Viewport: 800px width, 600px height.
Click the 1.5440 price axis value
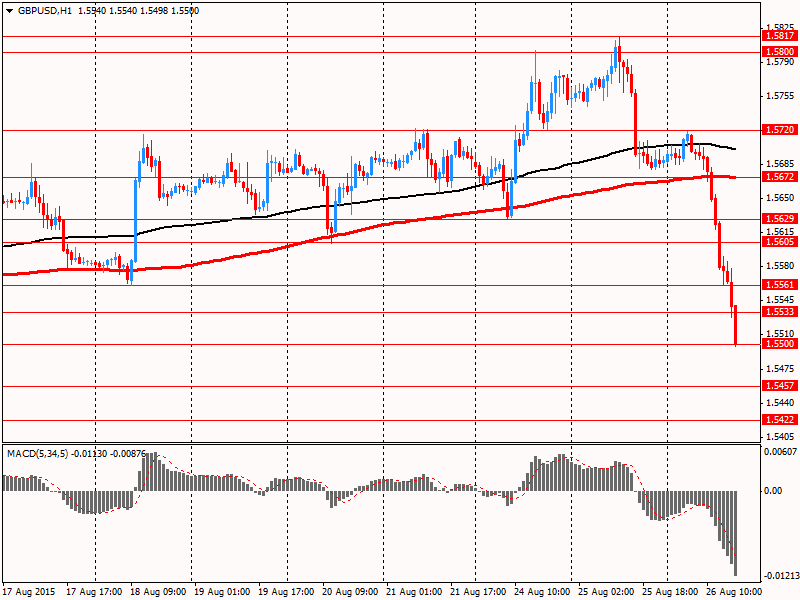pyautogui.click(x=780, y=403)
